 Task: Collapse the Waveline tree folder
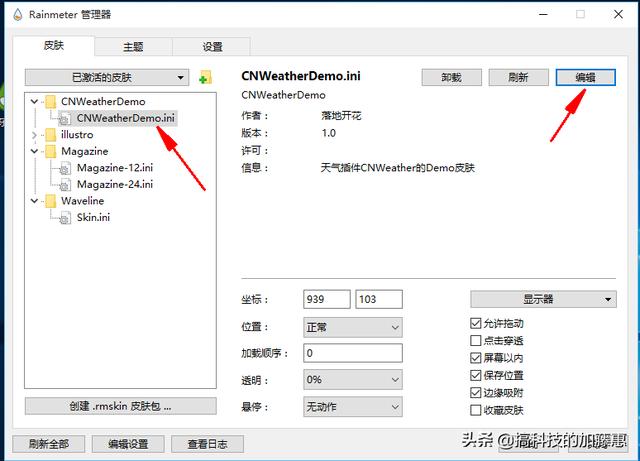34,201
